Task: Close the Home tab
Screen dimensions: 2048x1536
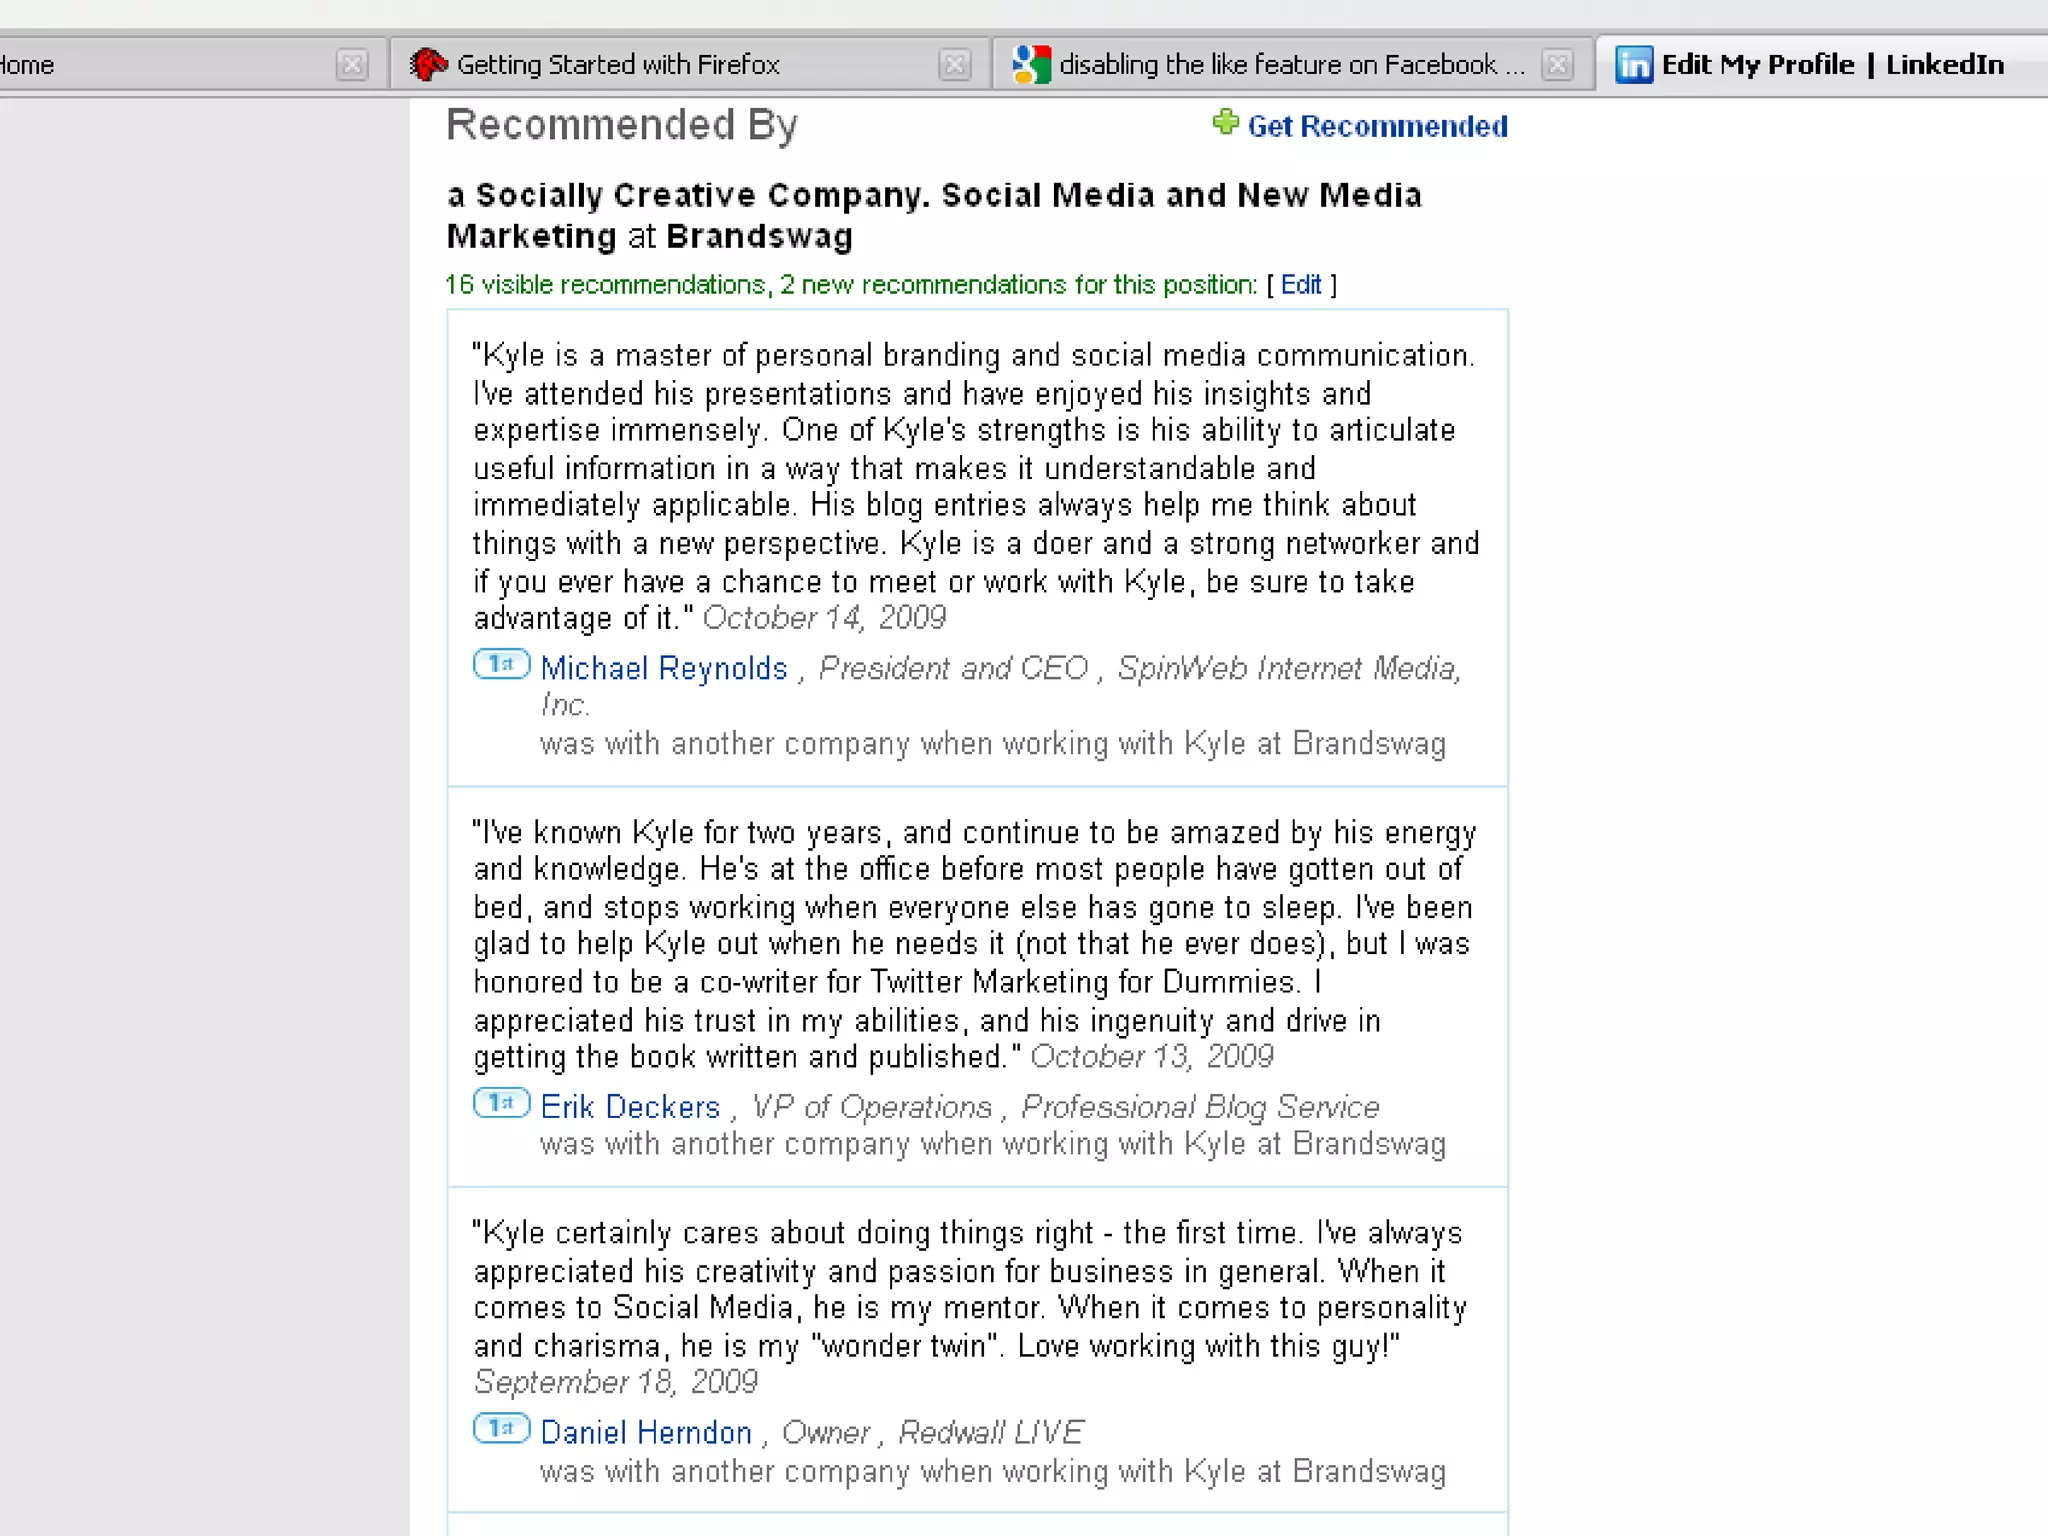Action: click(352, 65)
